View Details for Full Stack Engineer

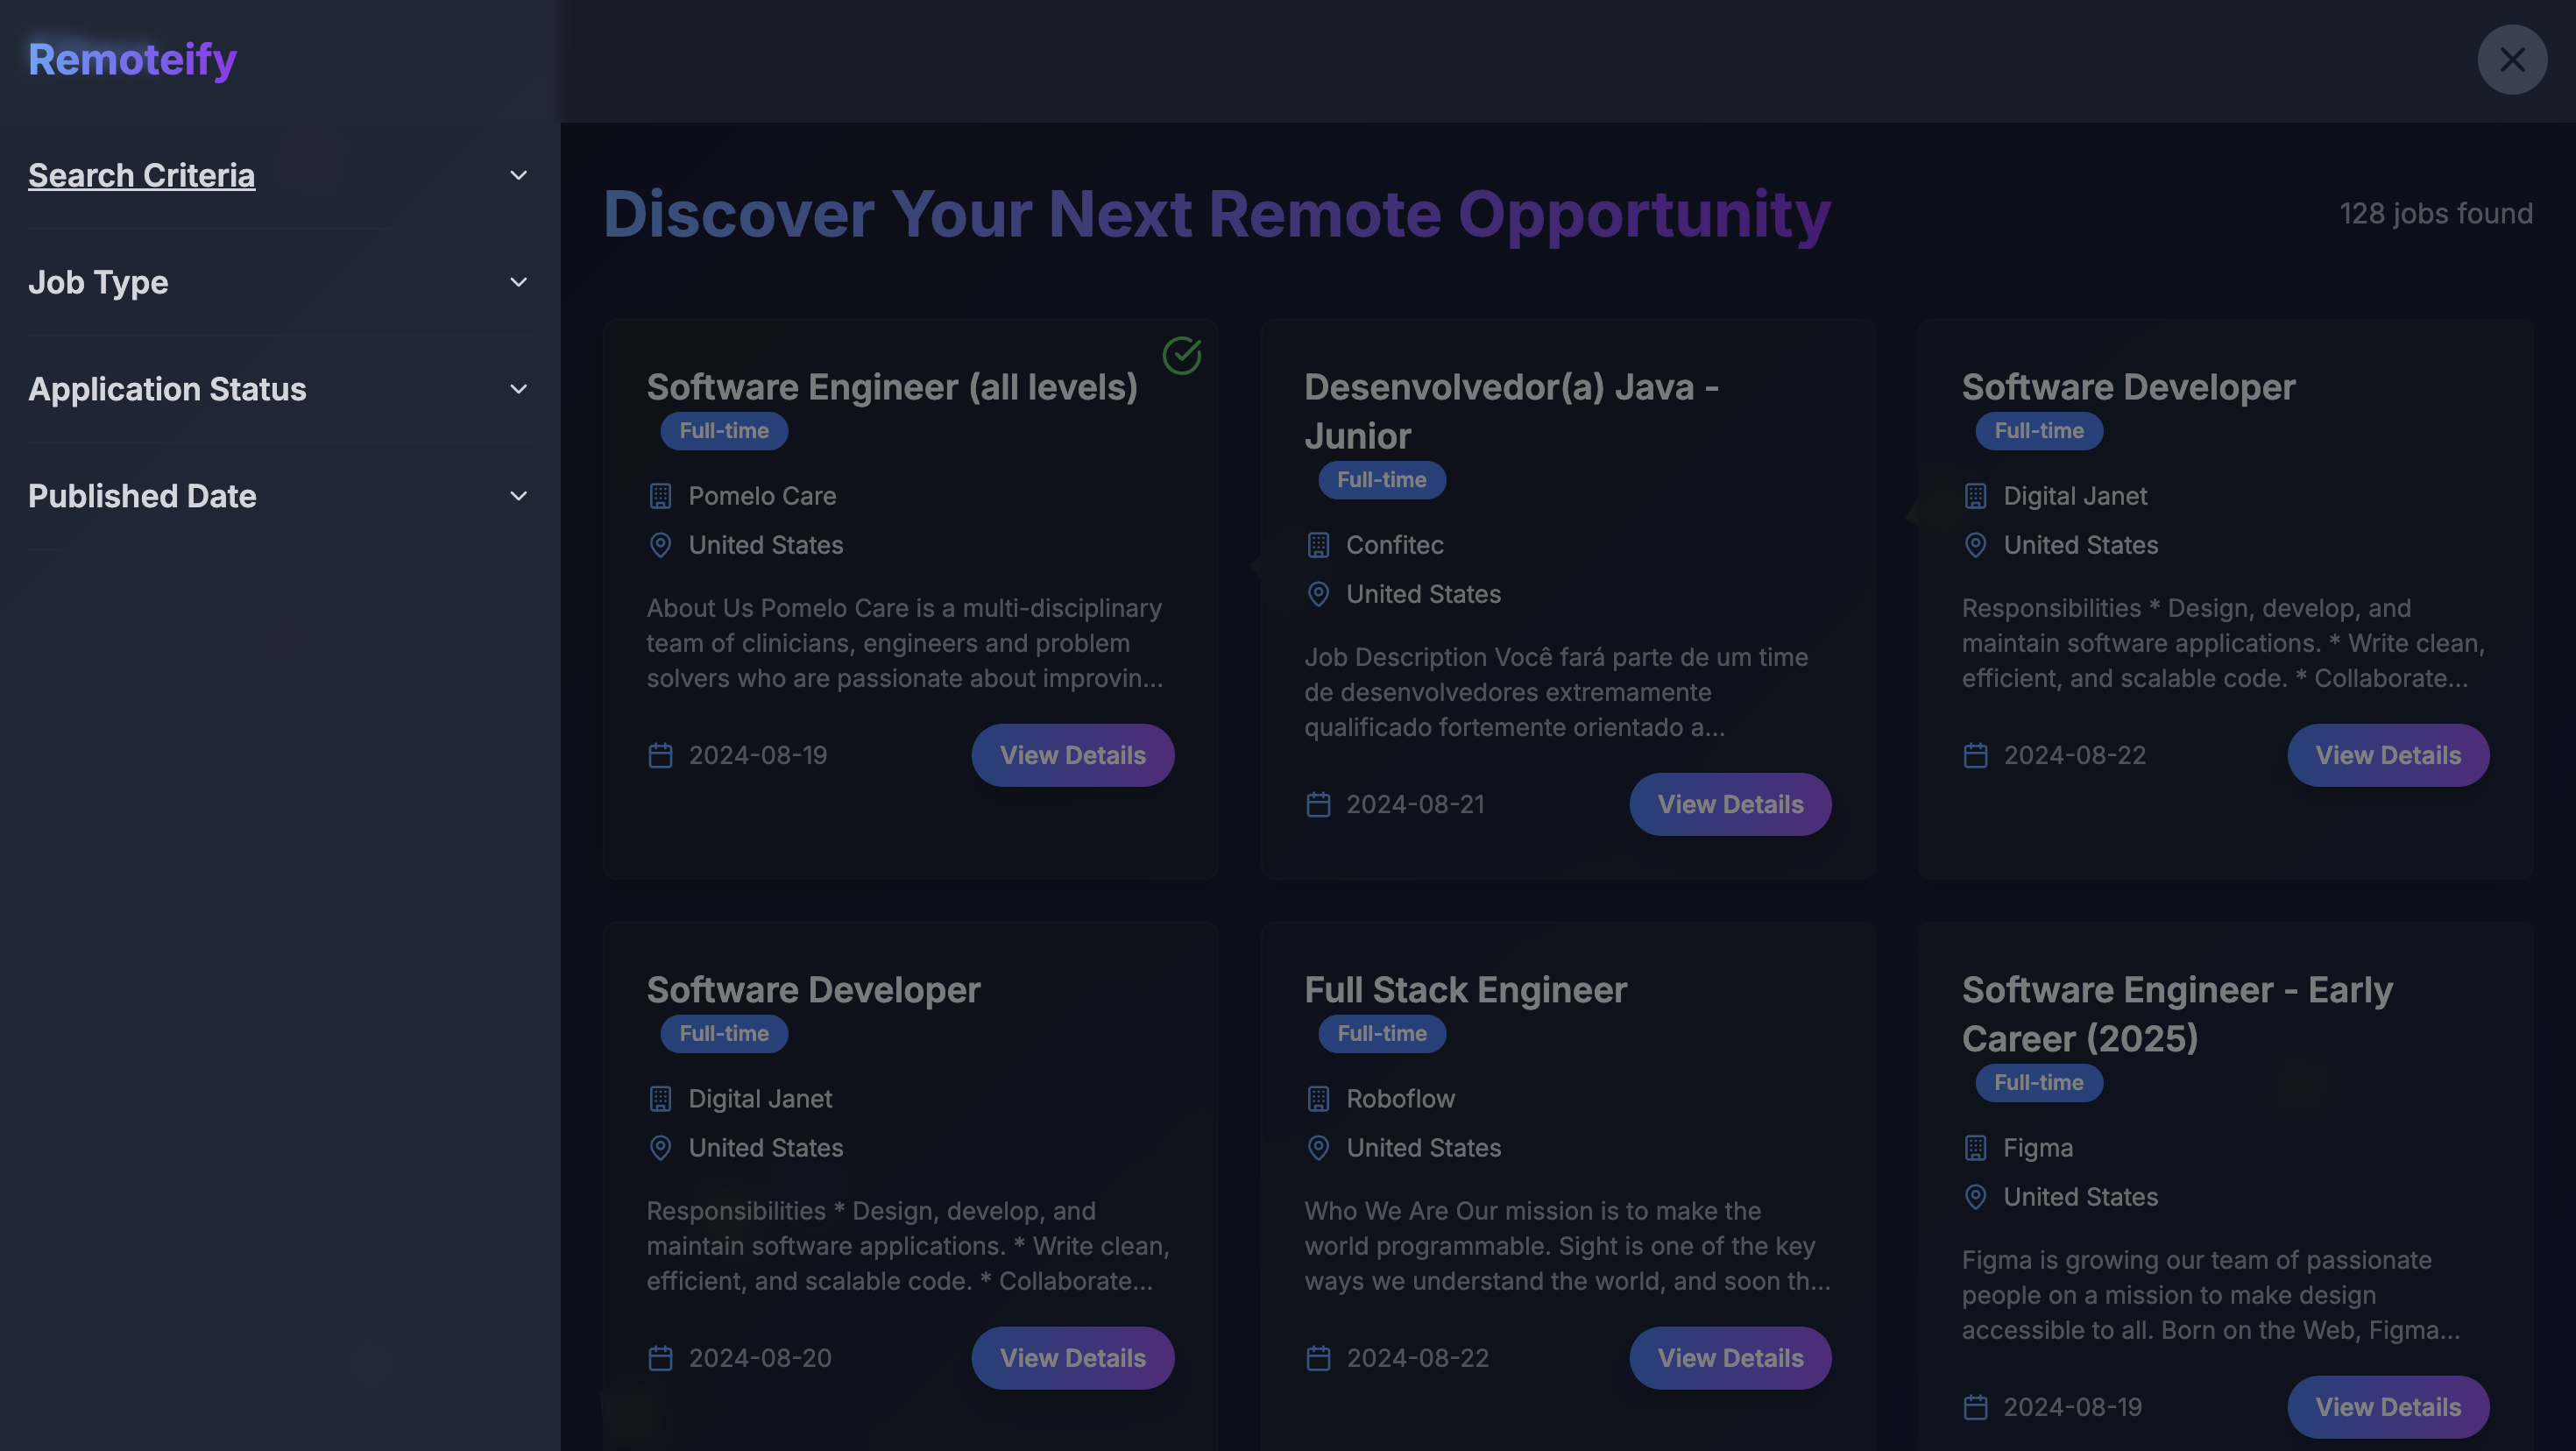[x=1730, y=1358]
